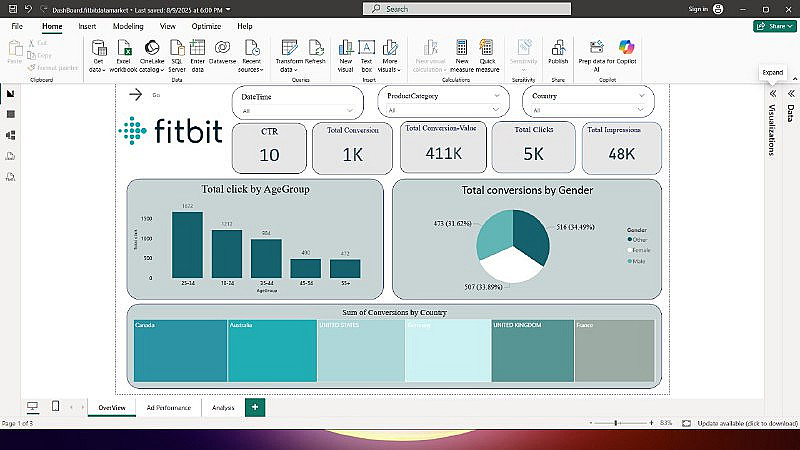
Task: Open More visuals
Action: click(389, 56)
